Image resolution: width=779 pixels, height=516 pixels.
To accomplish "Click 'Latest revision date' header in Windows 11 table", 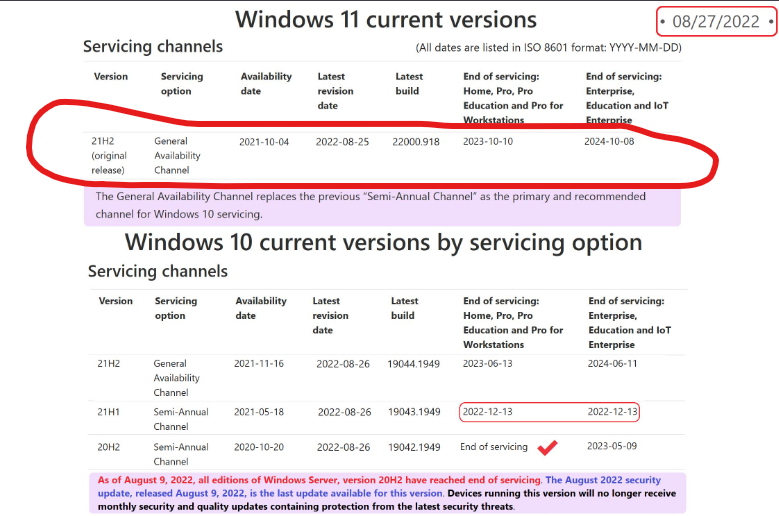I will (x=335, y=91).
